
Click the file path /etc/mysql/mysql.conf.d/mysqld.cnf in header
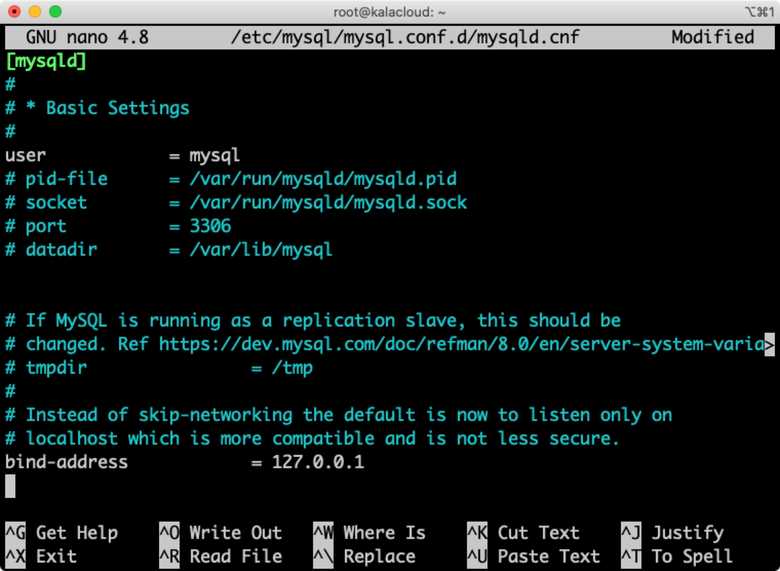[x=405, y=37]
